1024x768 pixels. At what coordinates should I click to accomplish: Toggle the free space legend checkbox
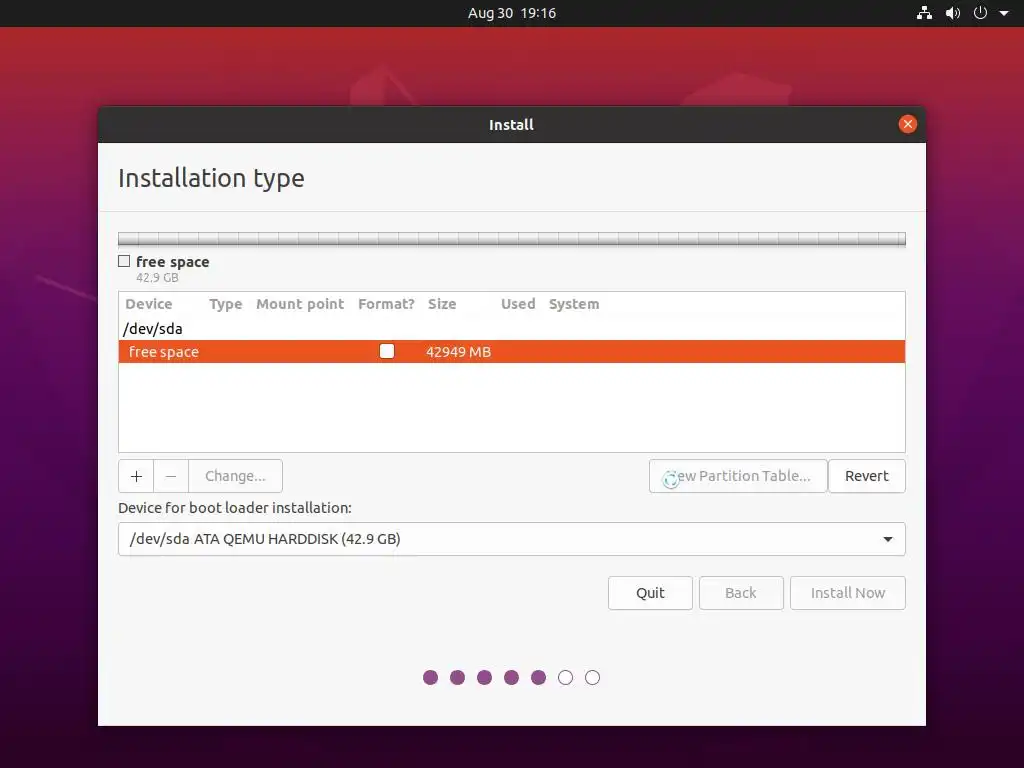124,261
